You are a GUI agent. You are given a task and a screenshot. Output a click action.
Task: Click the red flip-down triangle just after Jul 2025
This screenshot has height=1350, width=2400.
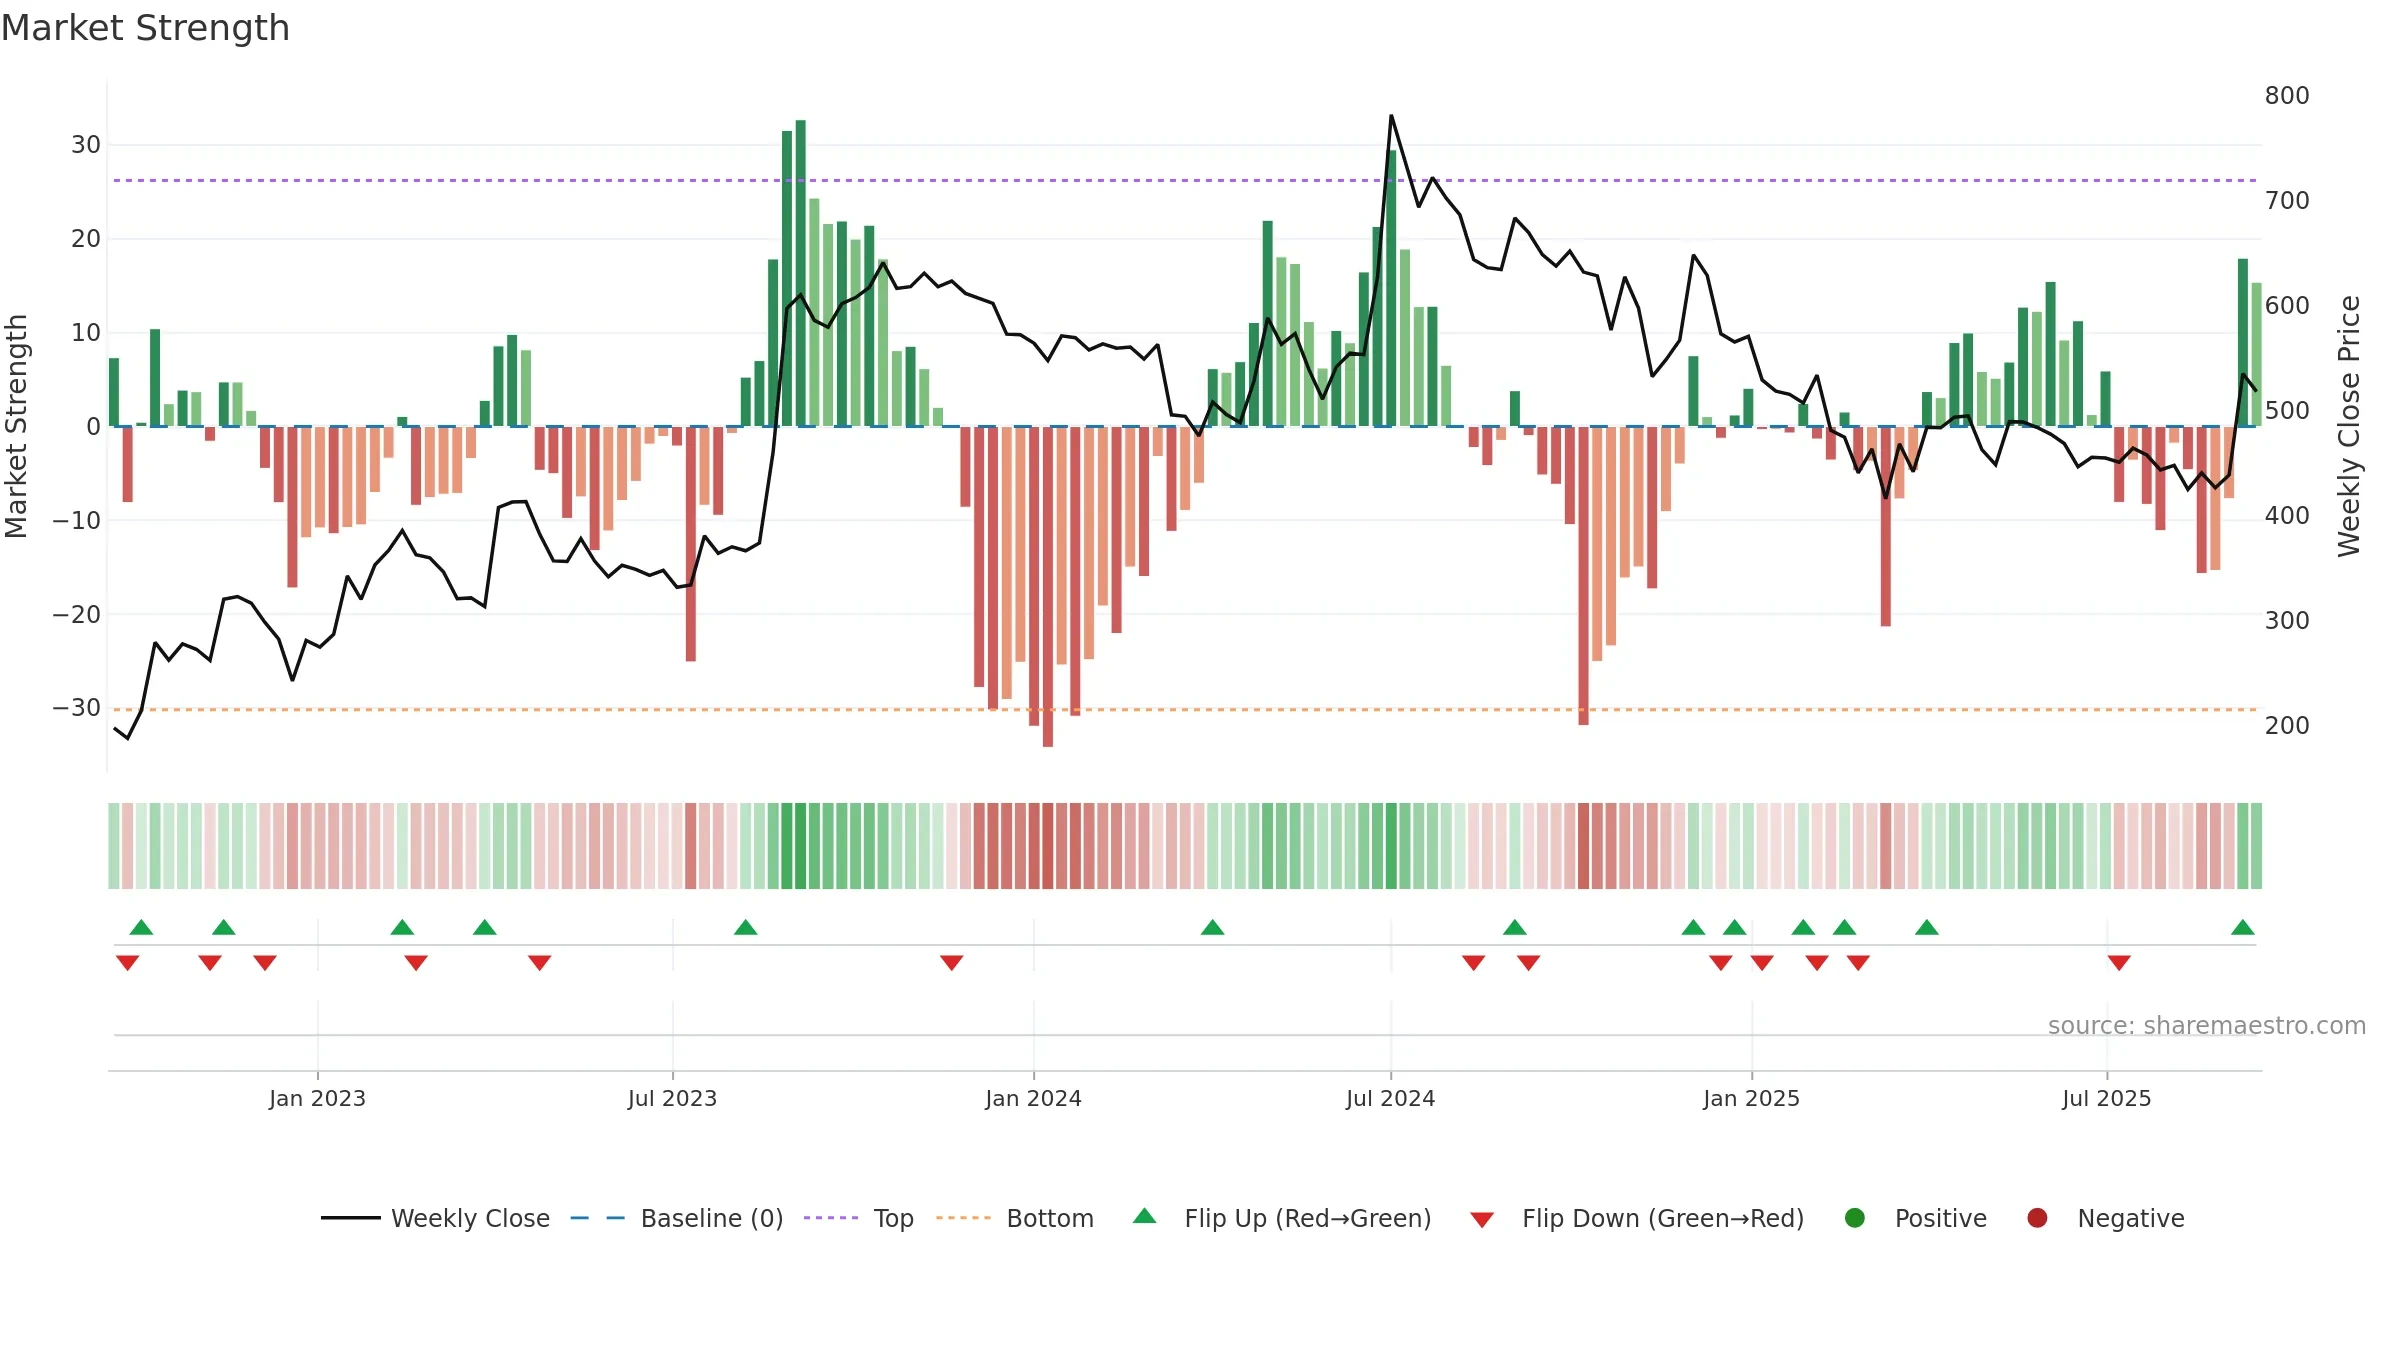tap(2119, 963)
